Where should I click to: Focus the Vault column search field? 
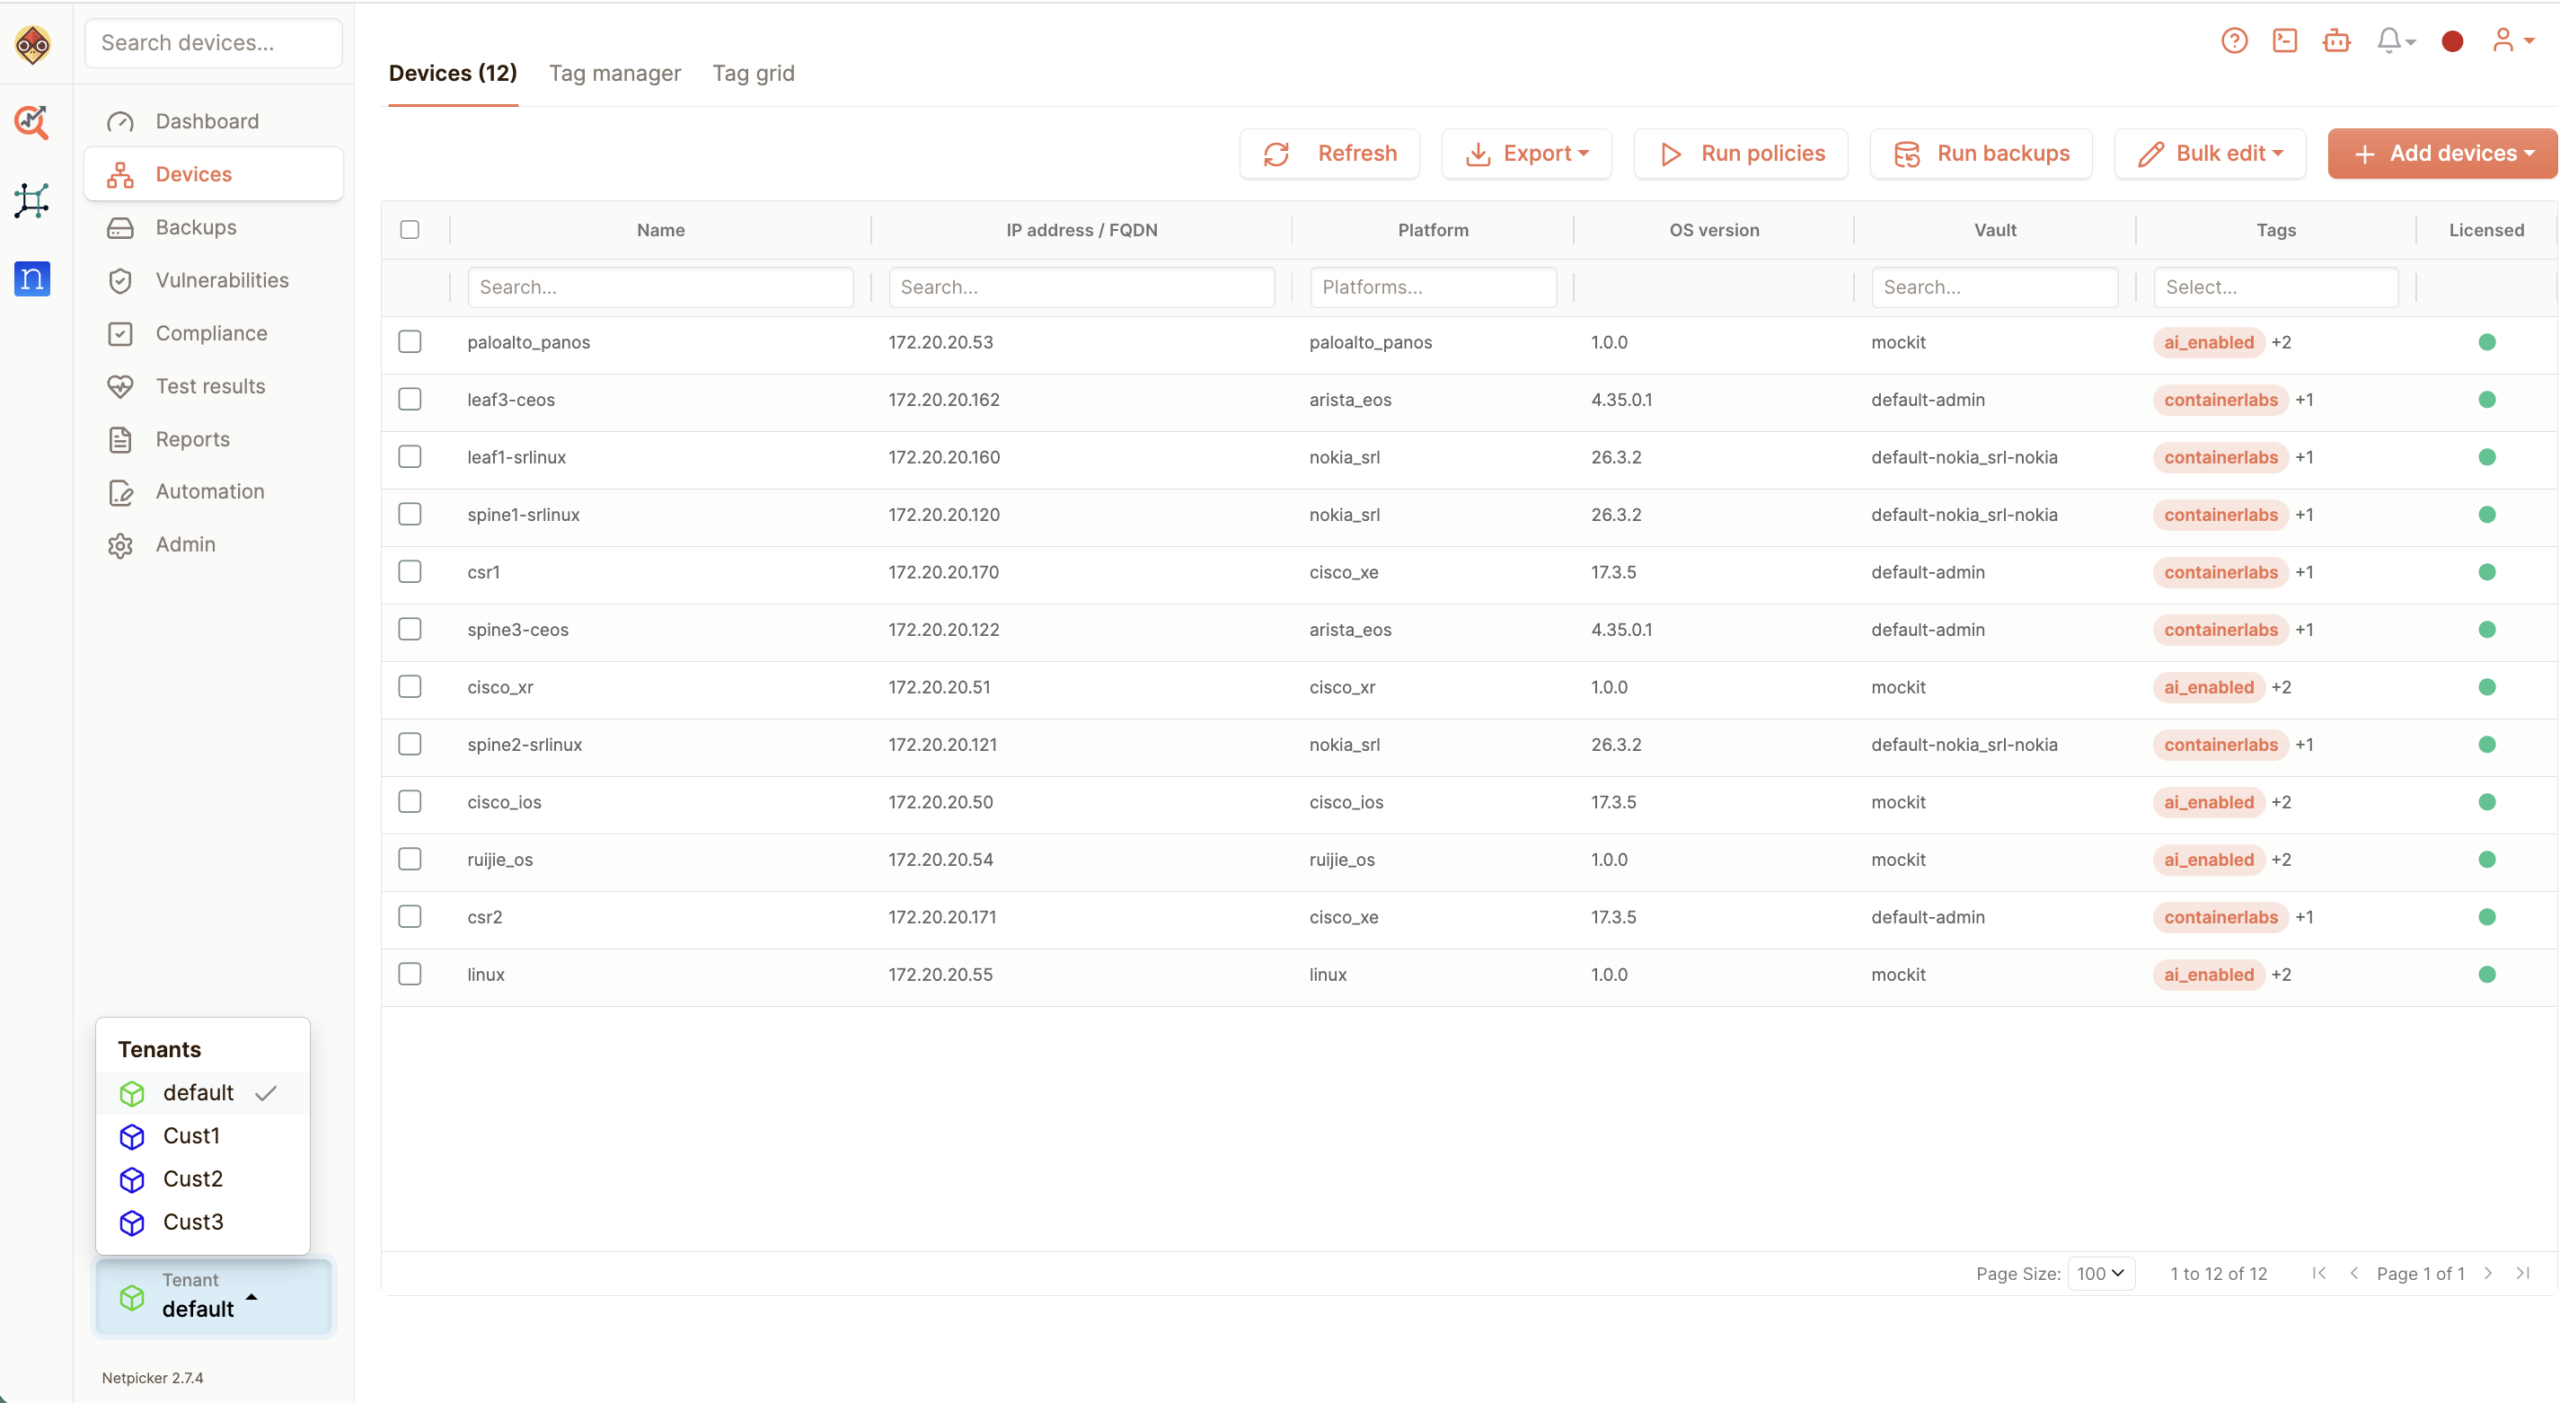pyautogui.click(x=1994, y=288)
